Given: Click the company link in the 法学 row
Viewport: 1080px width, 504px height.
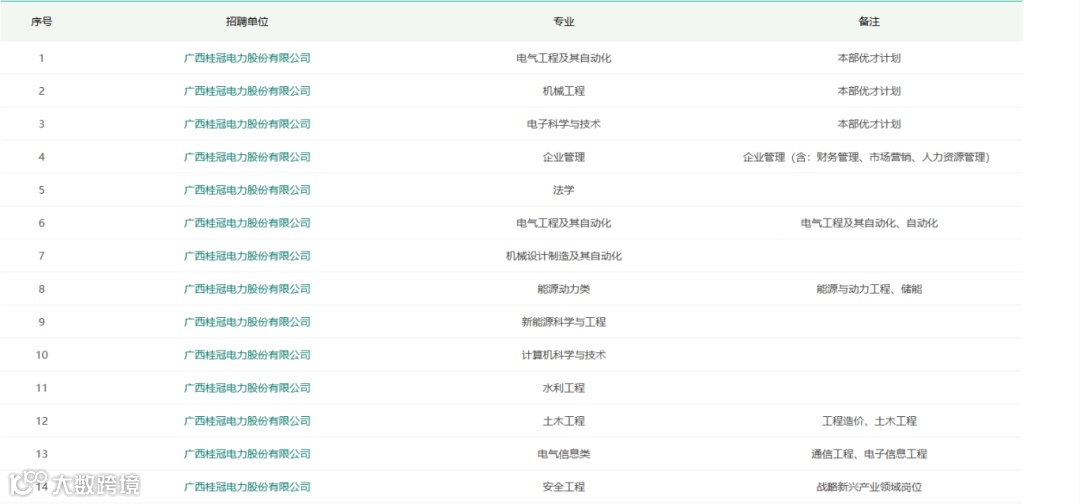Looking at the screenshot, I should [x=247, y=190].
